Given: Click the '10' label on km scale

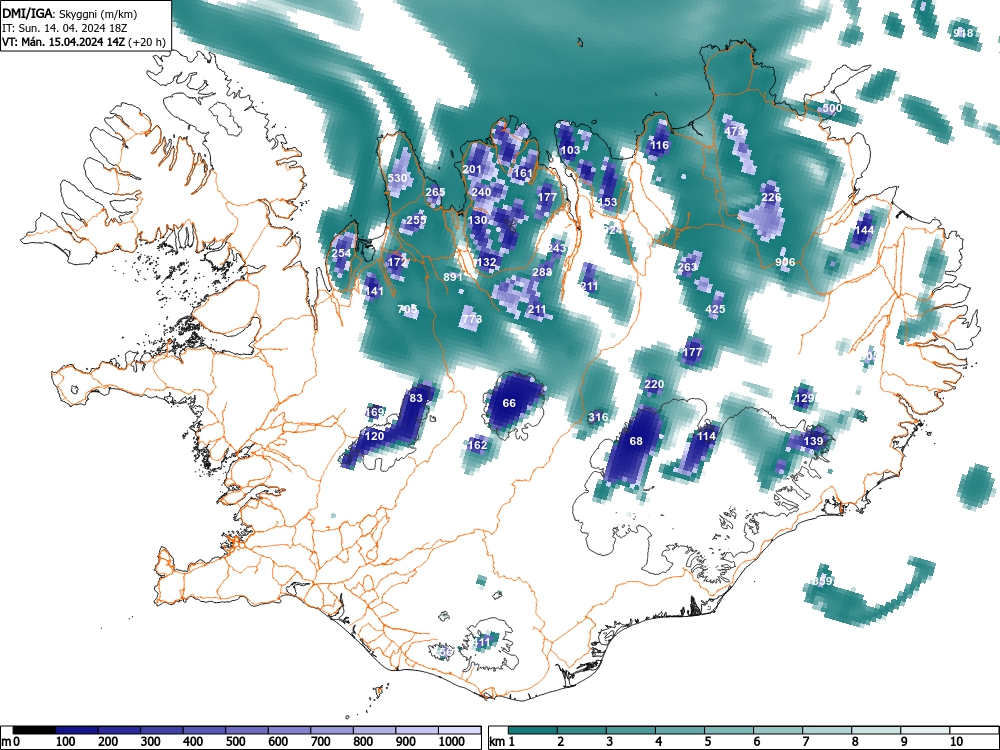Looking at the screenshot, I should pyautogui.click(x=956, y=742).
